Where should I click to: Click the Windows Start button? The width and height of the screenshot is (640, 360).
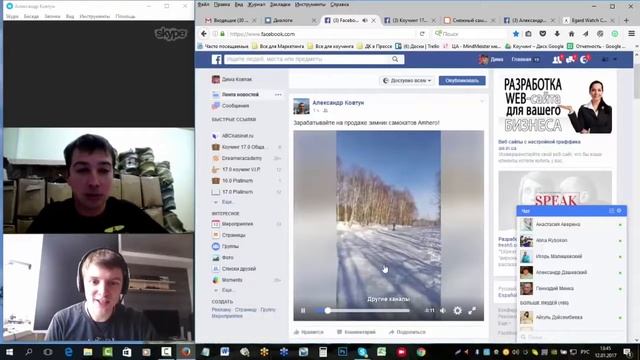(9, 352)
